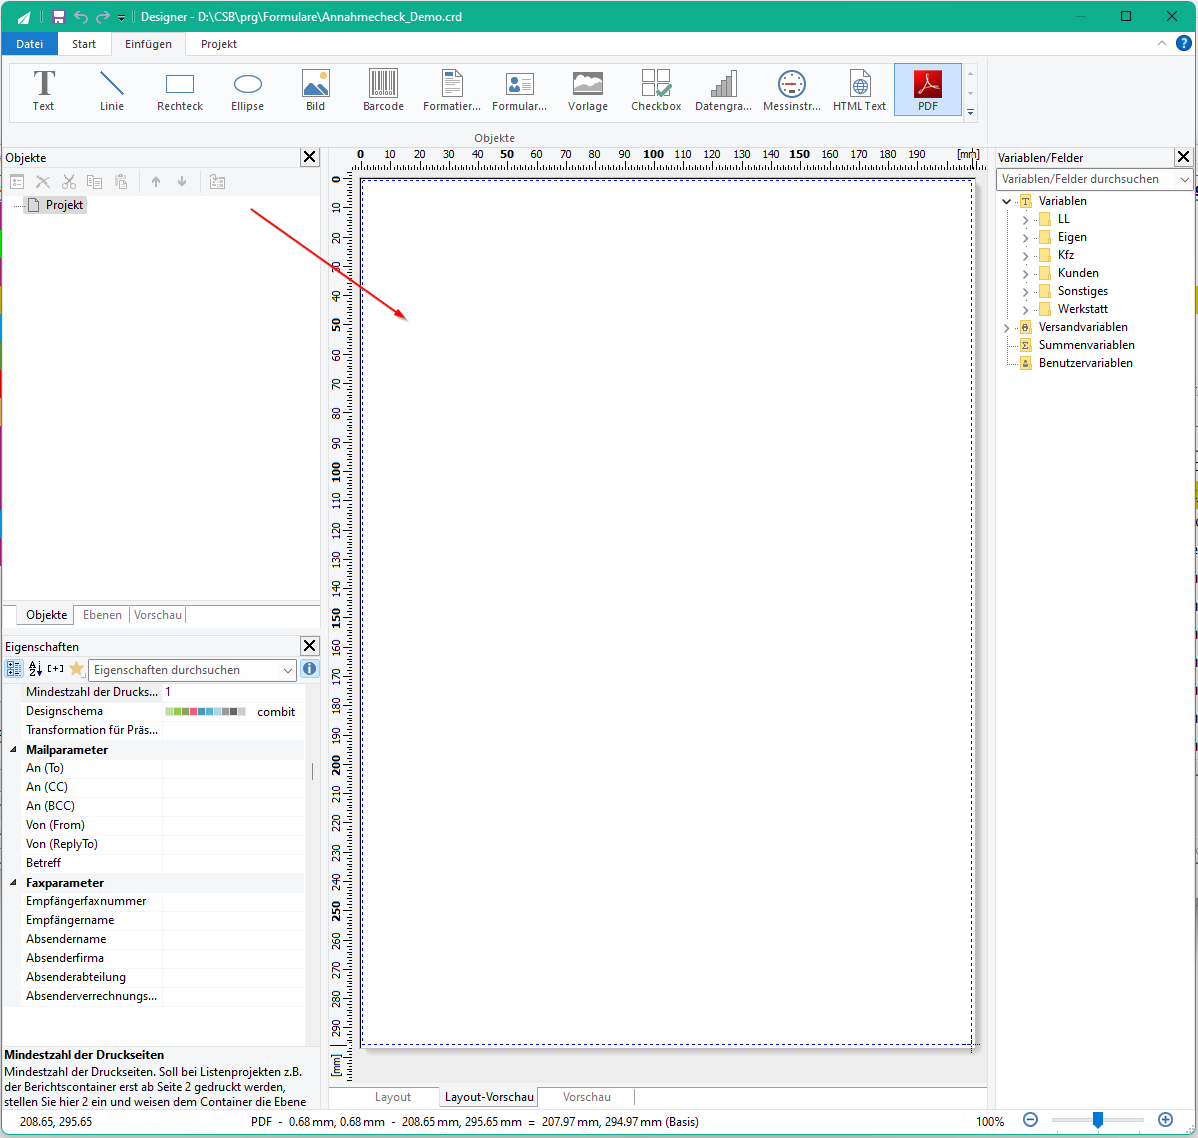Open the Variablen/Felder durchsuchen dropdown
This screenshot has height=1138, width=1198.
click(x=1184, y=179)
